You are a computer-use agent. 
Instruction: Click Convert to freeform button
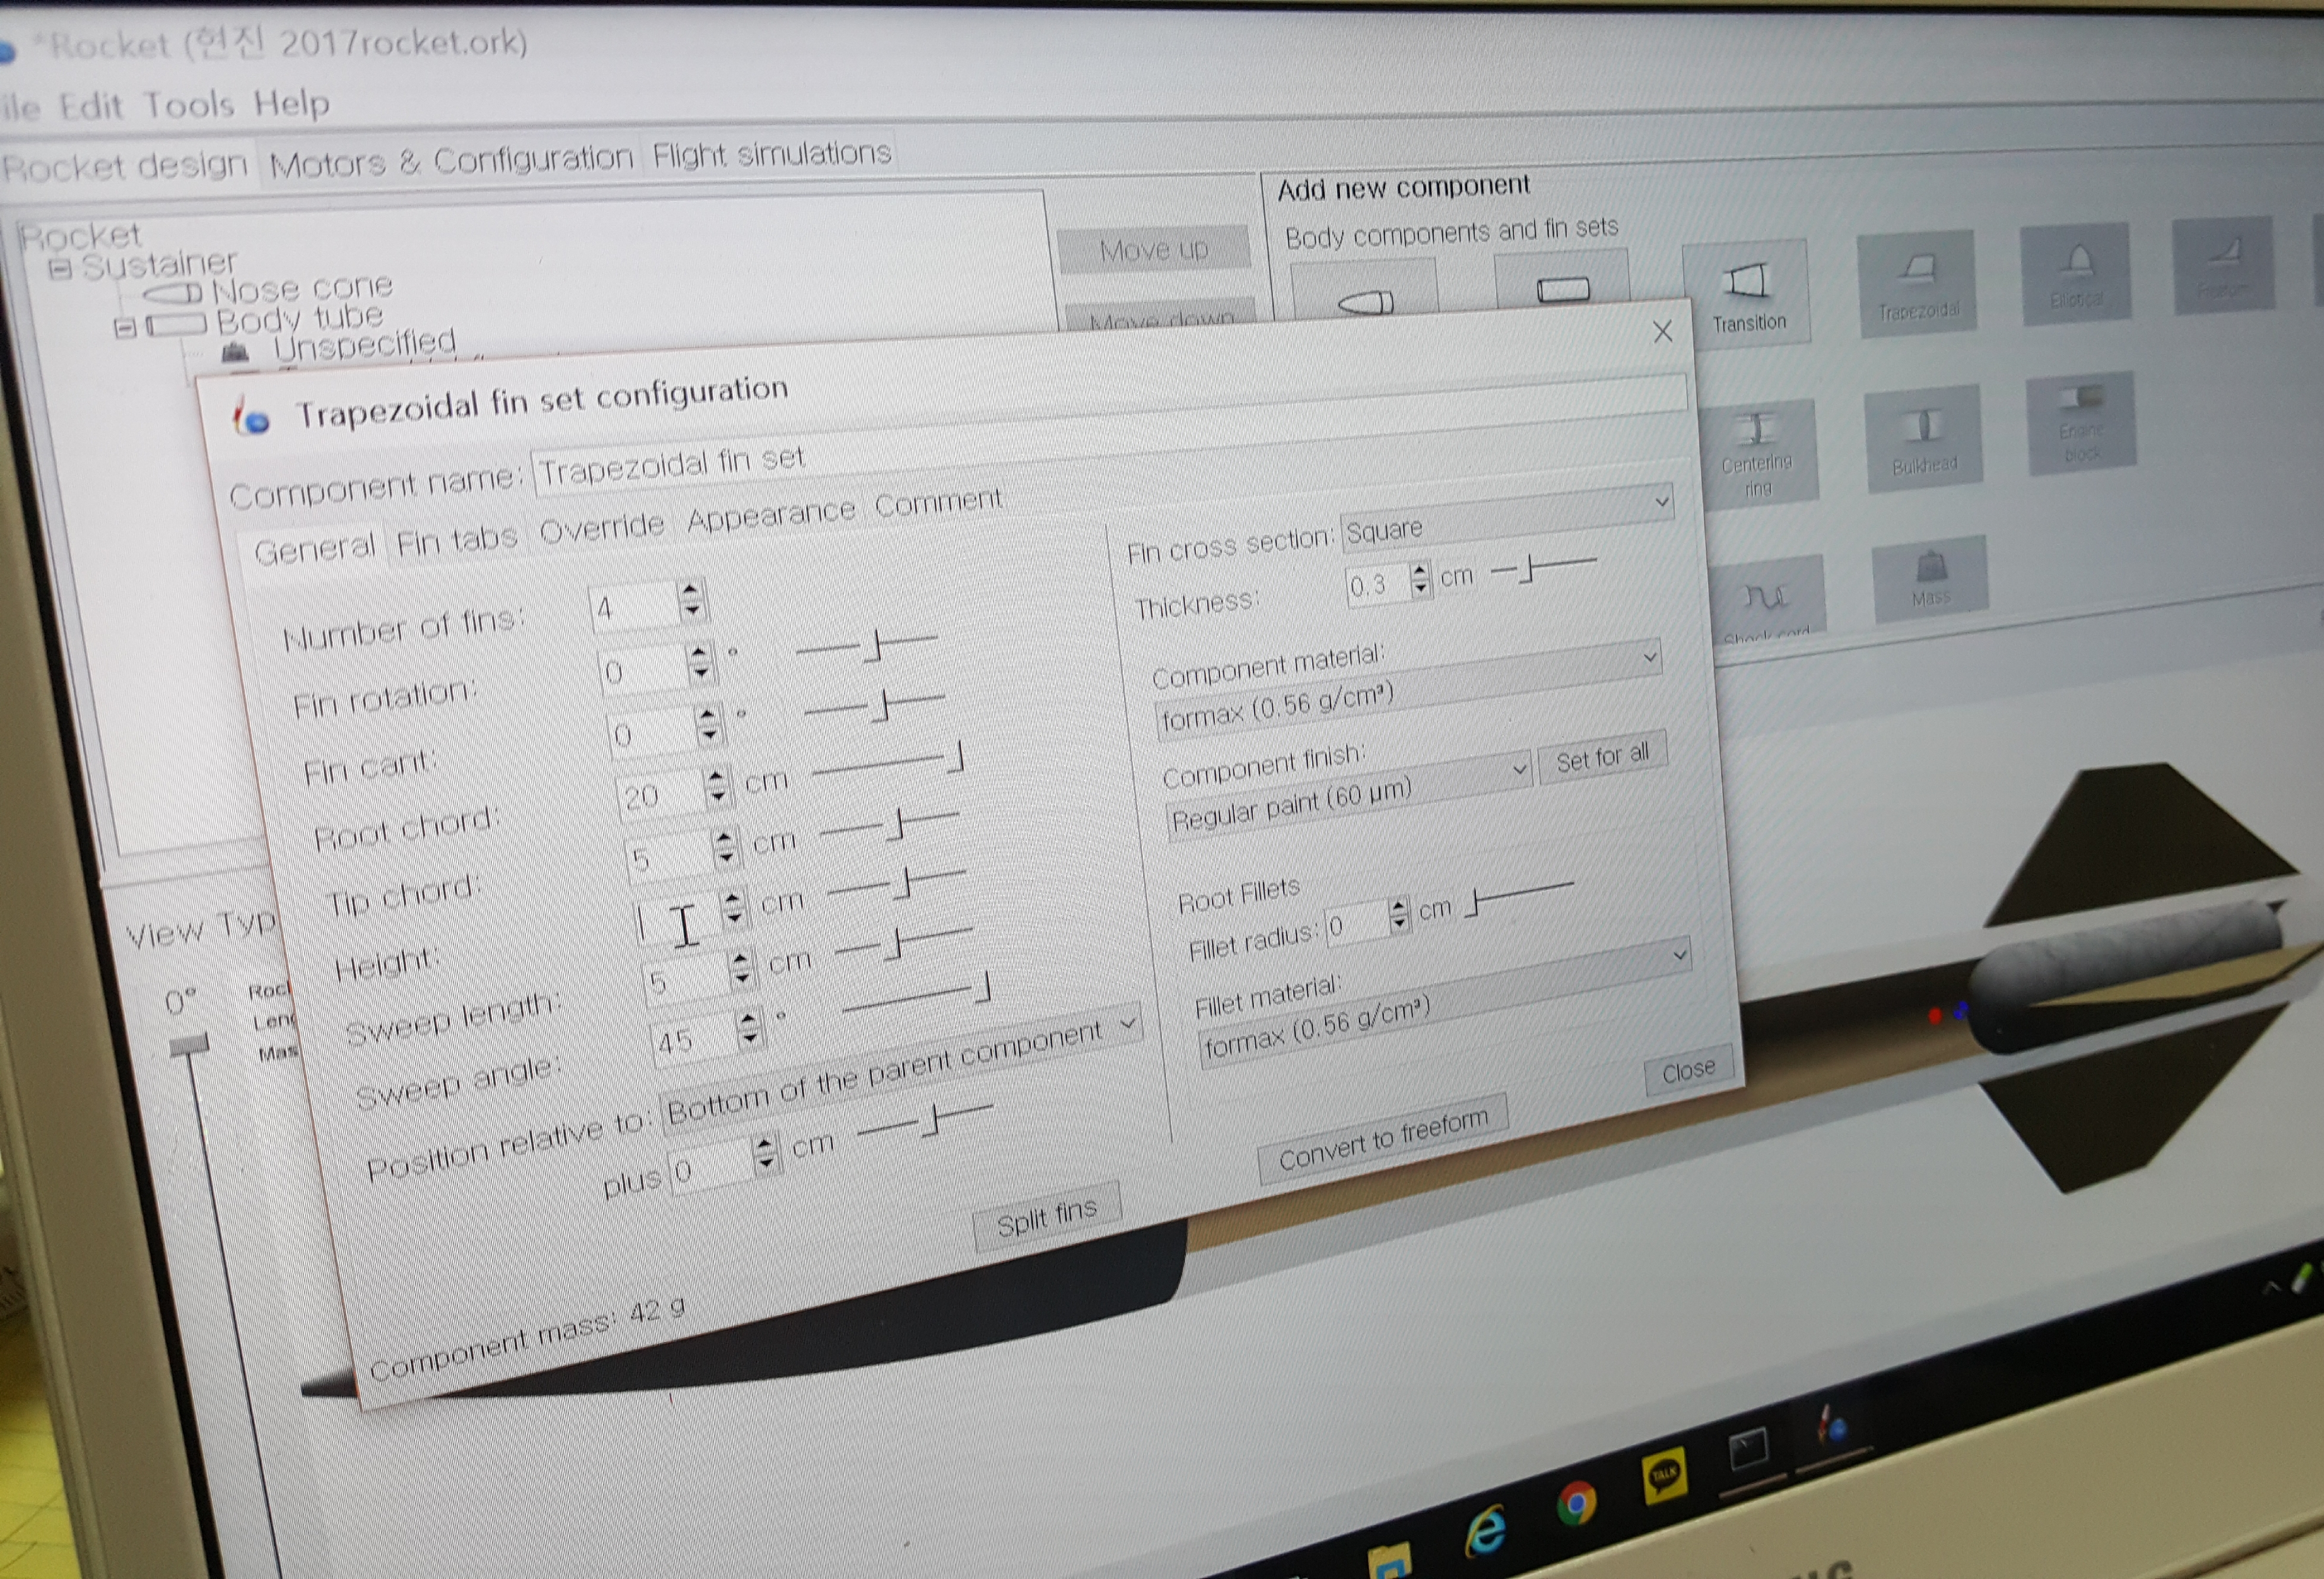pos(1383,1138)
